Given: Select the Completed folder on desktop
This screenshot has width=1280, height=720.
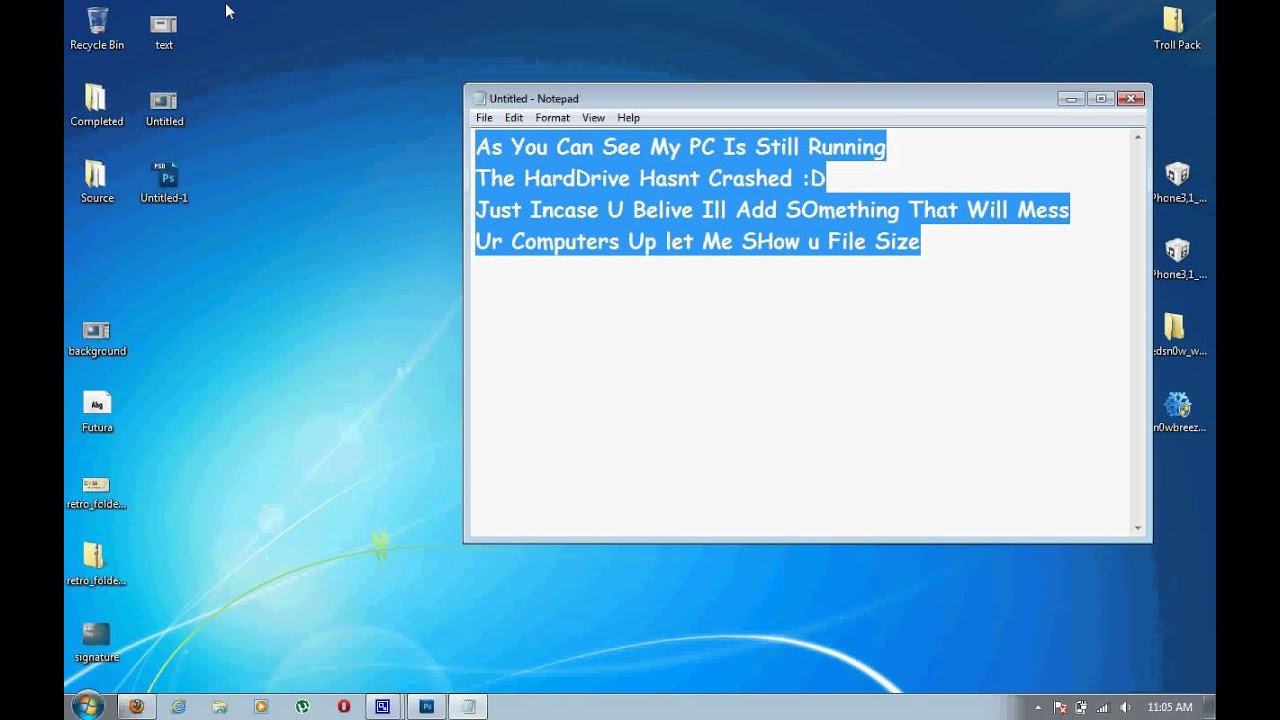Looking at the screenshot, I should (x=97, y=105).
